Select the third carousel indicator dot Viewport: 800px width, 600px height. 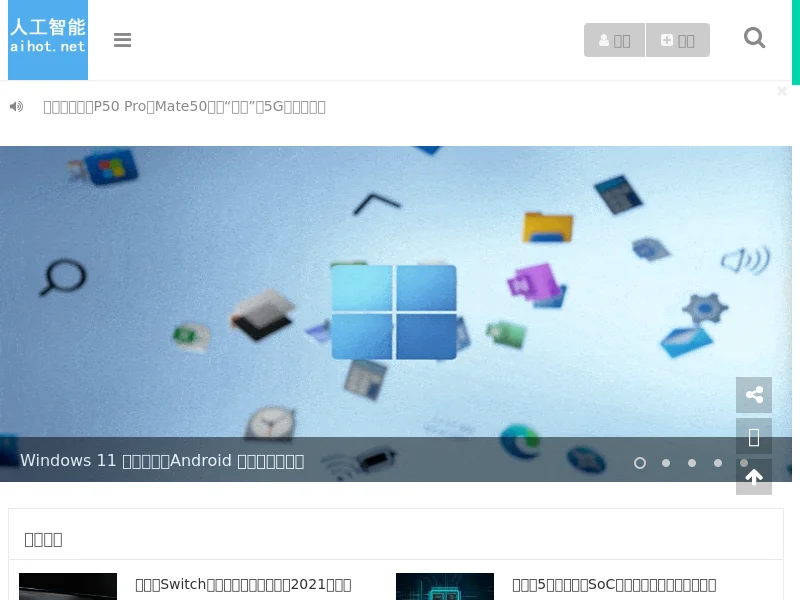pyautogui.click(x=692, y=463)
